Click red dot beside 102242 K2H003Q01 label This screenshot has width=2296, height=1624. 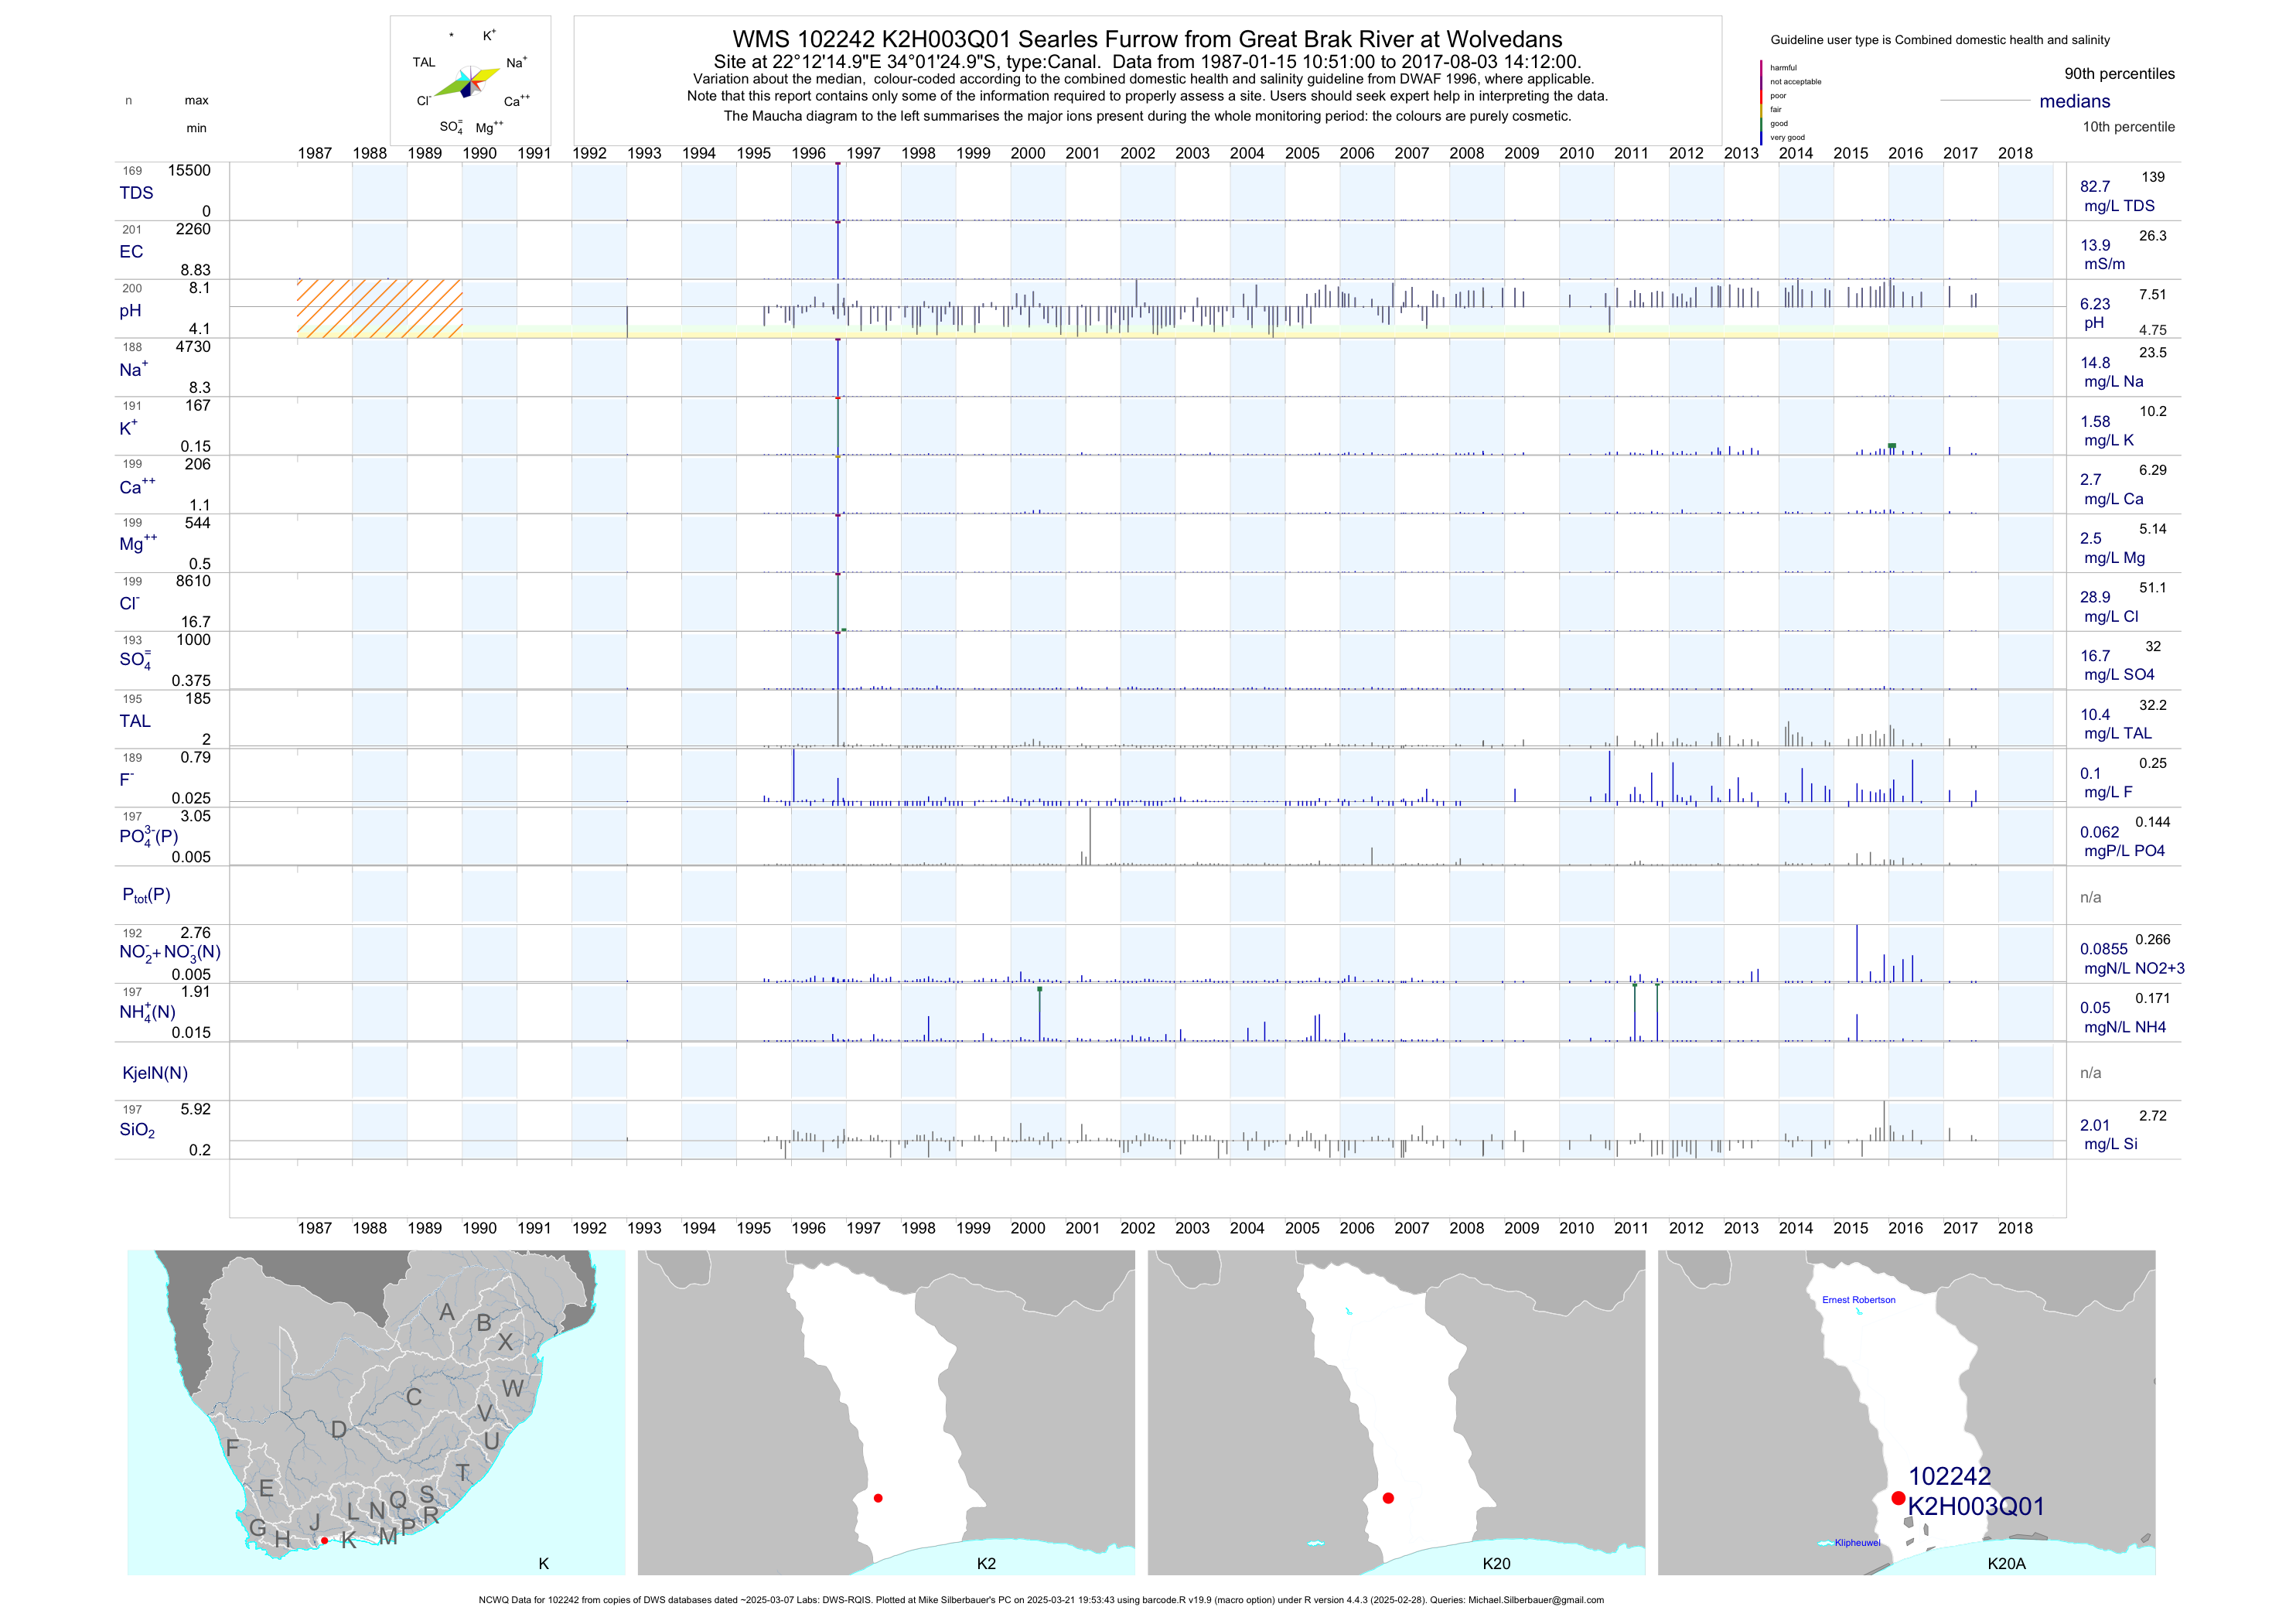(x=1898, y=1498)
